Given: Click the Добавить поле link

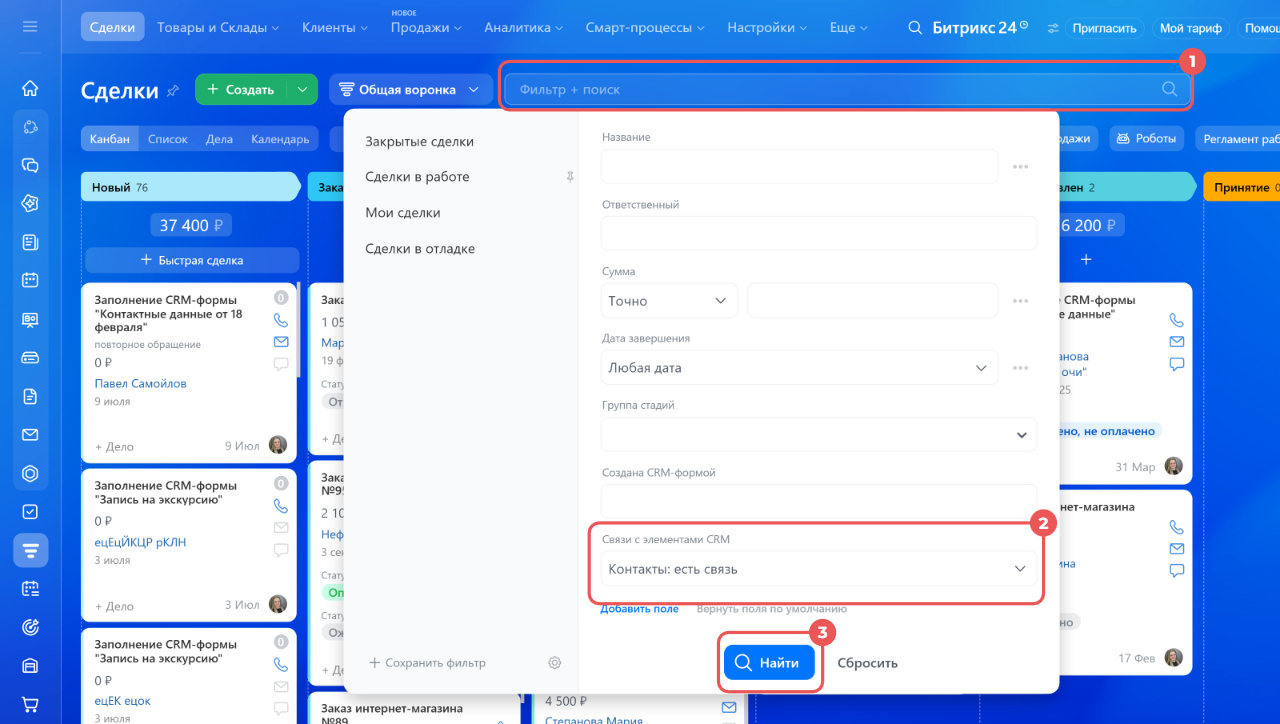Looking at the screenshot, I should tap(640, 608).
